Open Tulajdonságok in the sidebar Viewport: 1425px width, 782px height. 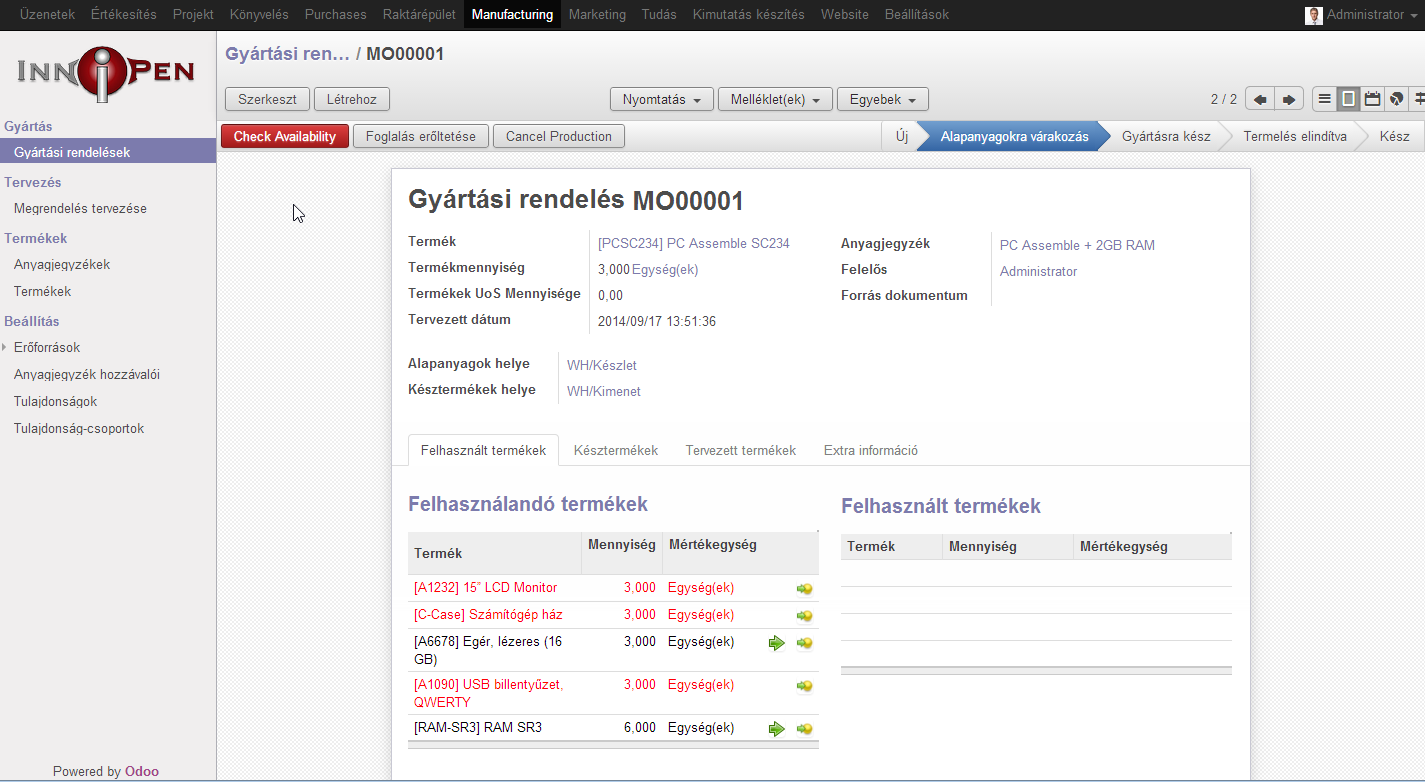point(55,401)
